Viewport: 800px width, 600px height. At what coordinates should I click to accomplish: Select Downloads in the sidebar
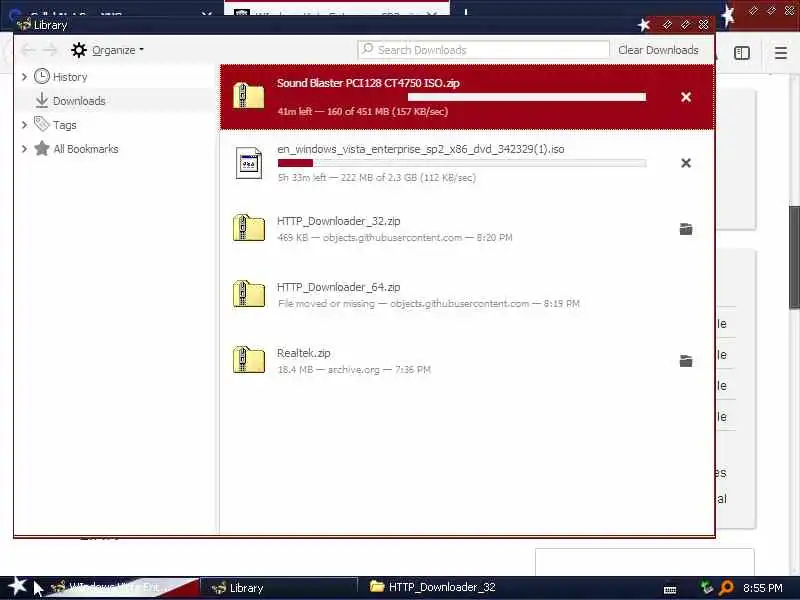pos(79,101)
